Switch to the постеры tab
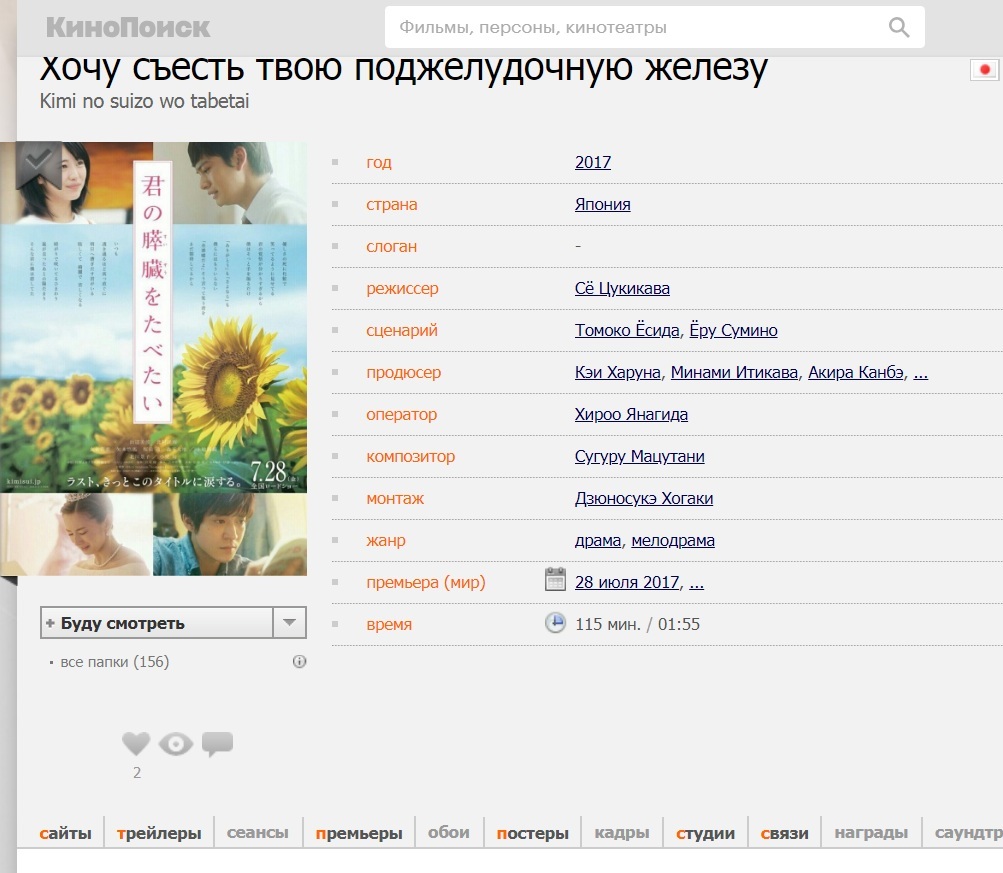This screenshot has height=873, width=1003. 532,833
